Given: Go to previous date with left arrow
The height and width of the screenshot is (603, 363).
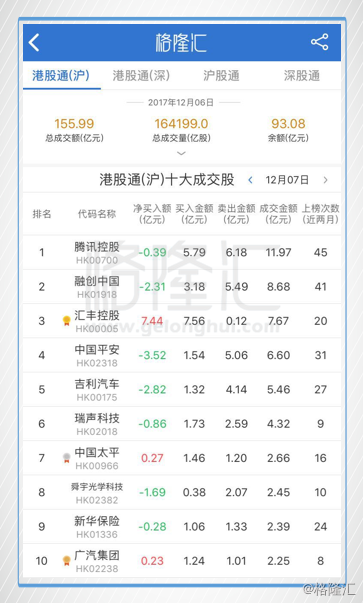Looking at the screenshot, I should (250, 180).
